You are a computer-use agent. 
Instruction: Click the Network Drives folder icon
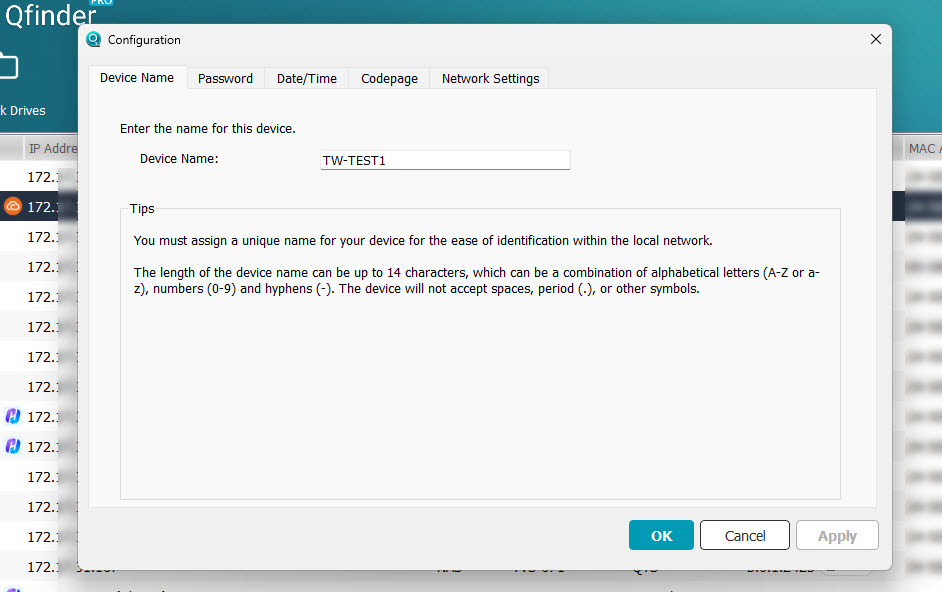pos(8,67)
